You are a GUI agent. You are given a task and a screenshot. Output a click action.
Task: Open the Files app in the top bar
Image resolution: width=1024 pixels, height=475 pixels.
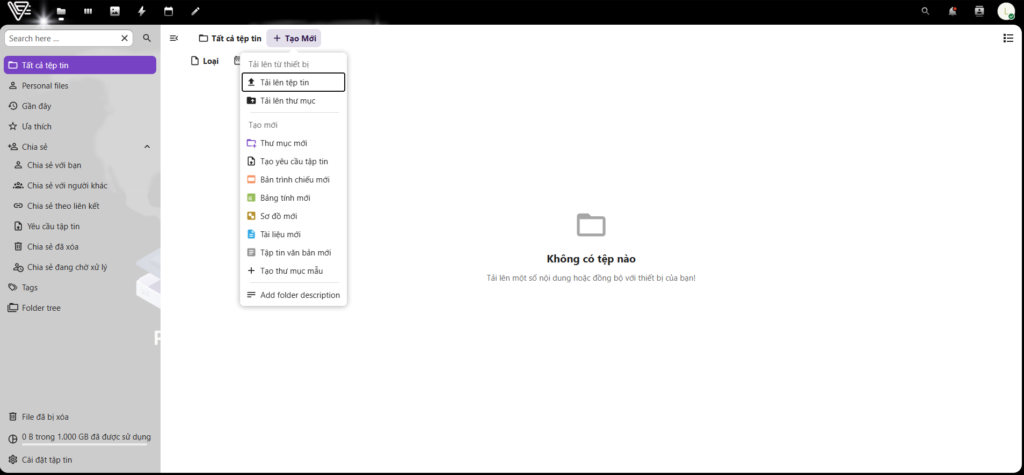pos(61,11)
